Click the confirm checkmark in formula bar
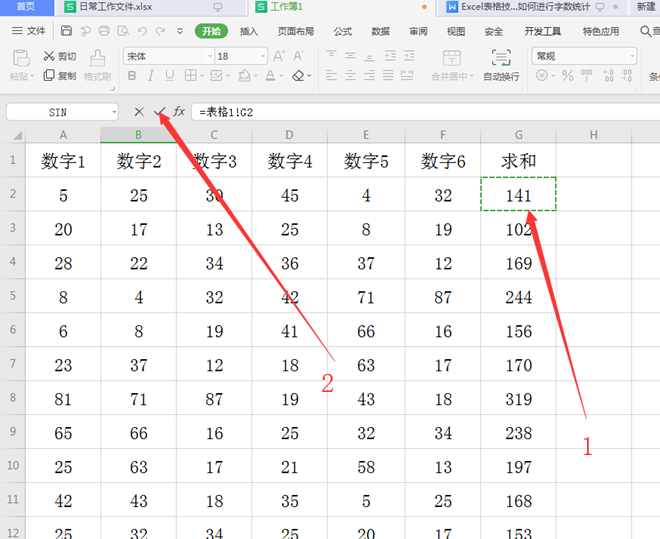Viewport: 660px width, 539px height. [x=159, y=112]
